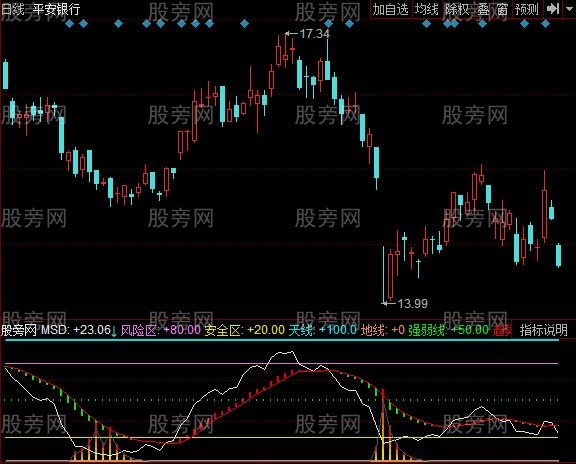
Task: Click the blue diamond above the 17.34 peak
Action: click(328, 24)
